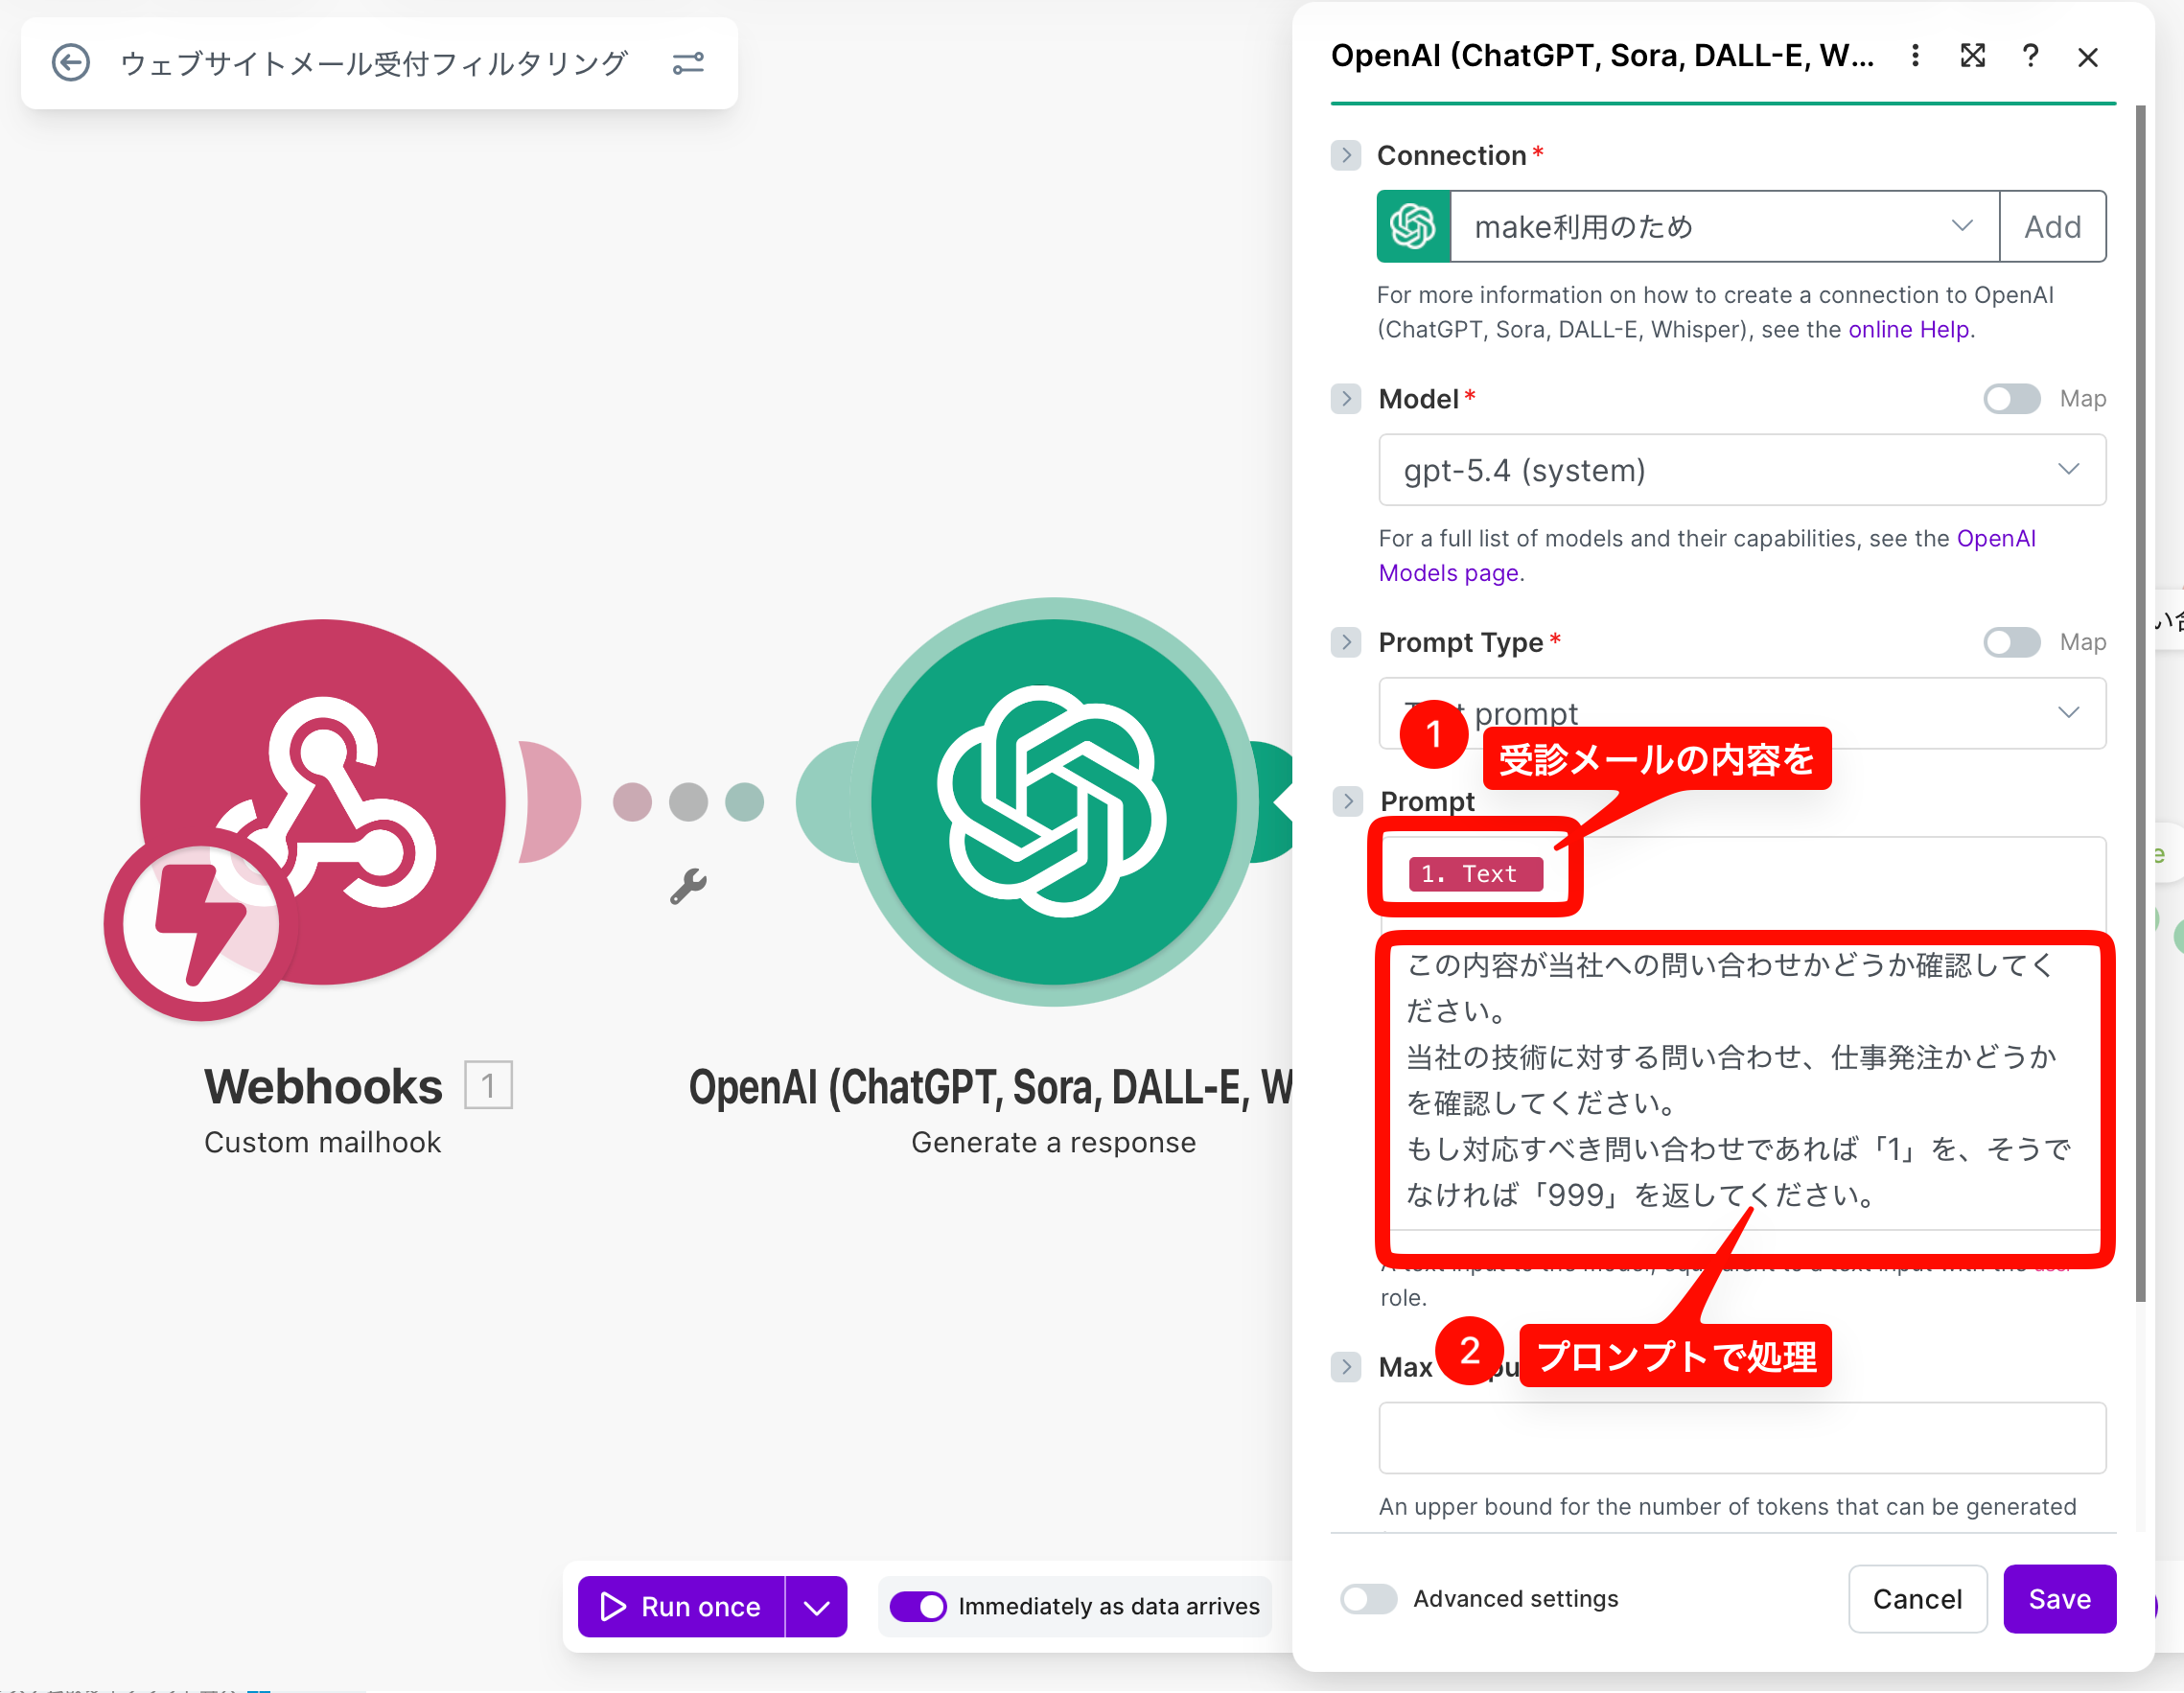The width and height of the screenshot is (2184, 1693).
Task: Click the OpenAI module icon
Action: pos(1052,800)
